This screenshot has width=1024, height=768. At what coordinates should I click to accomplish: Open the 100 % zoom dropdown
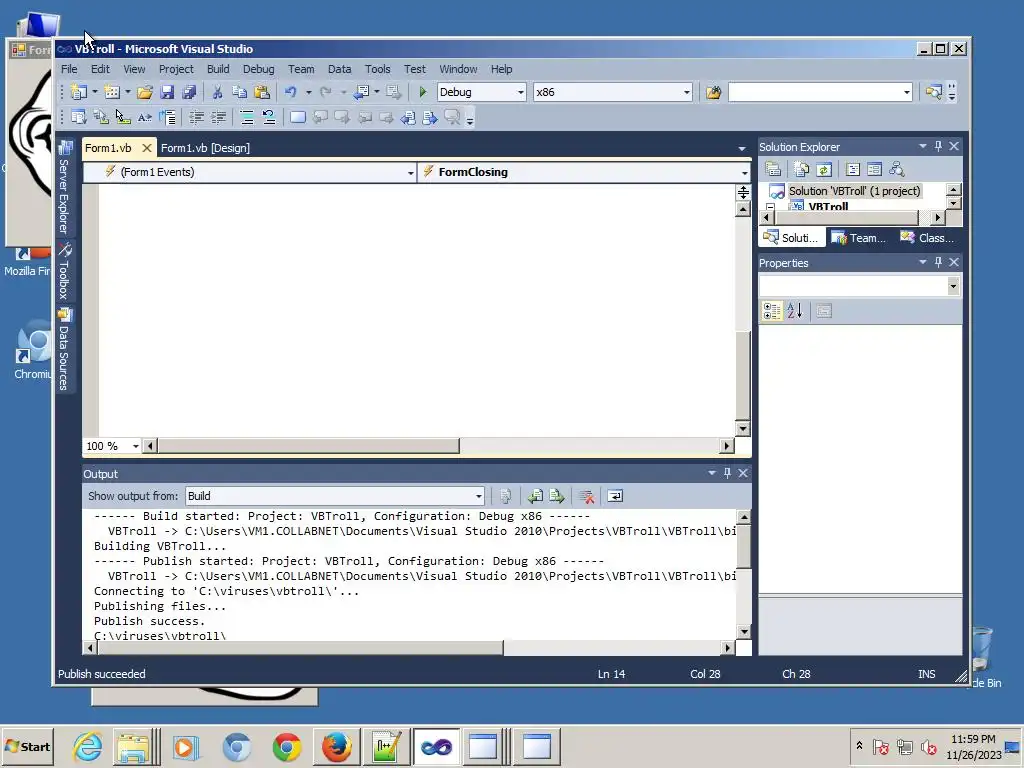click(135, 446)
